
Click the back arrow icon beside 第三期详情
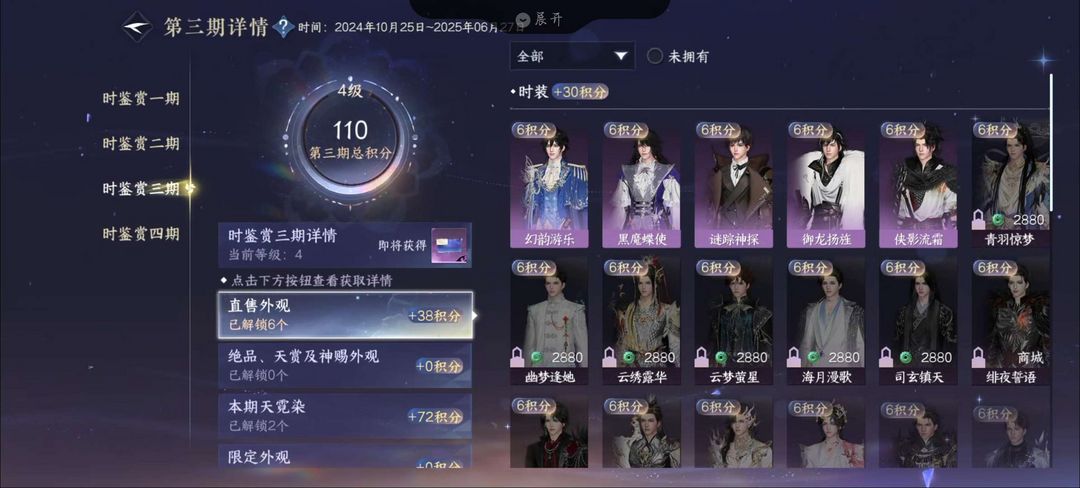tap(137, 28)
